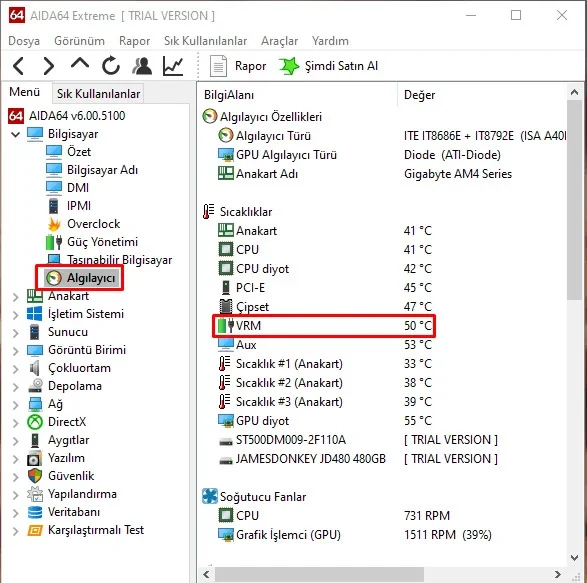Open the graph chart toolbar icon
Screen dimensions: 587x583
click(x=173, y=66)
